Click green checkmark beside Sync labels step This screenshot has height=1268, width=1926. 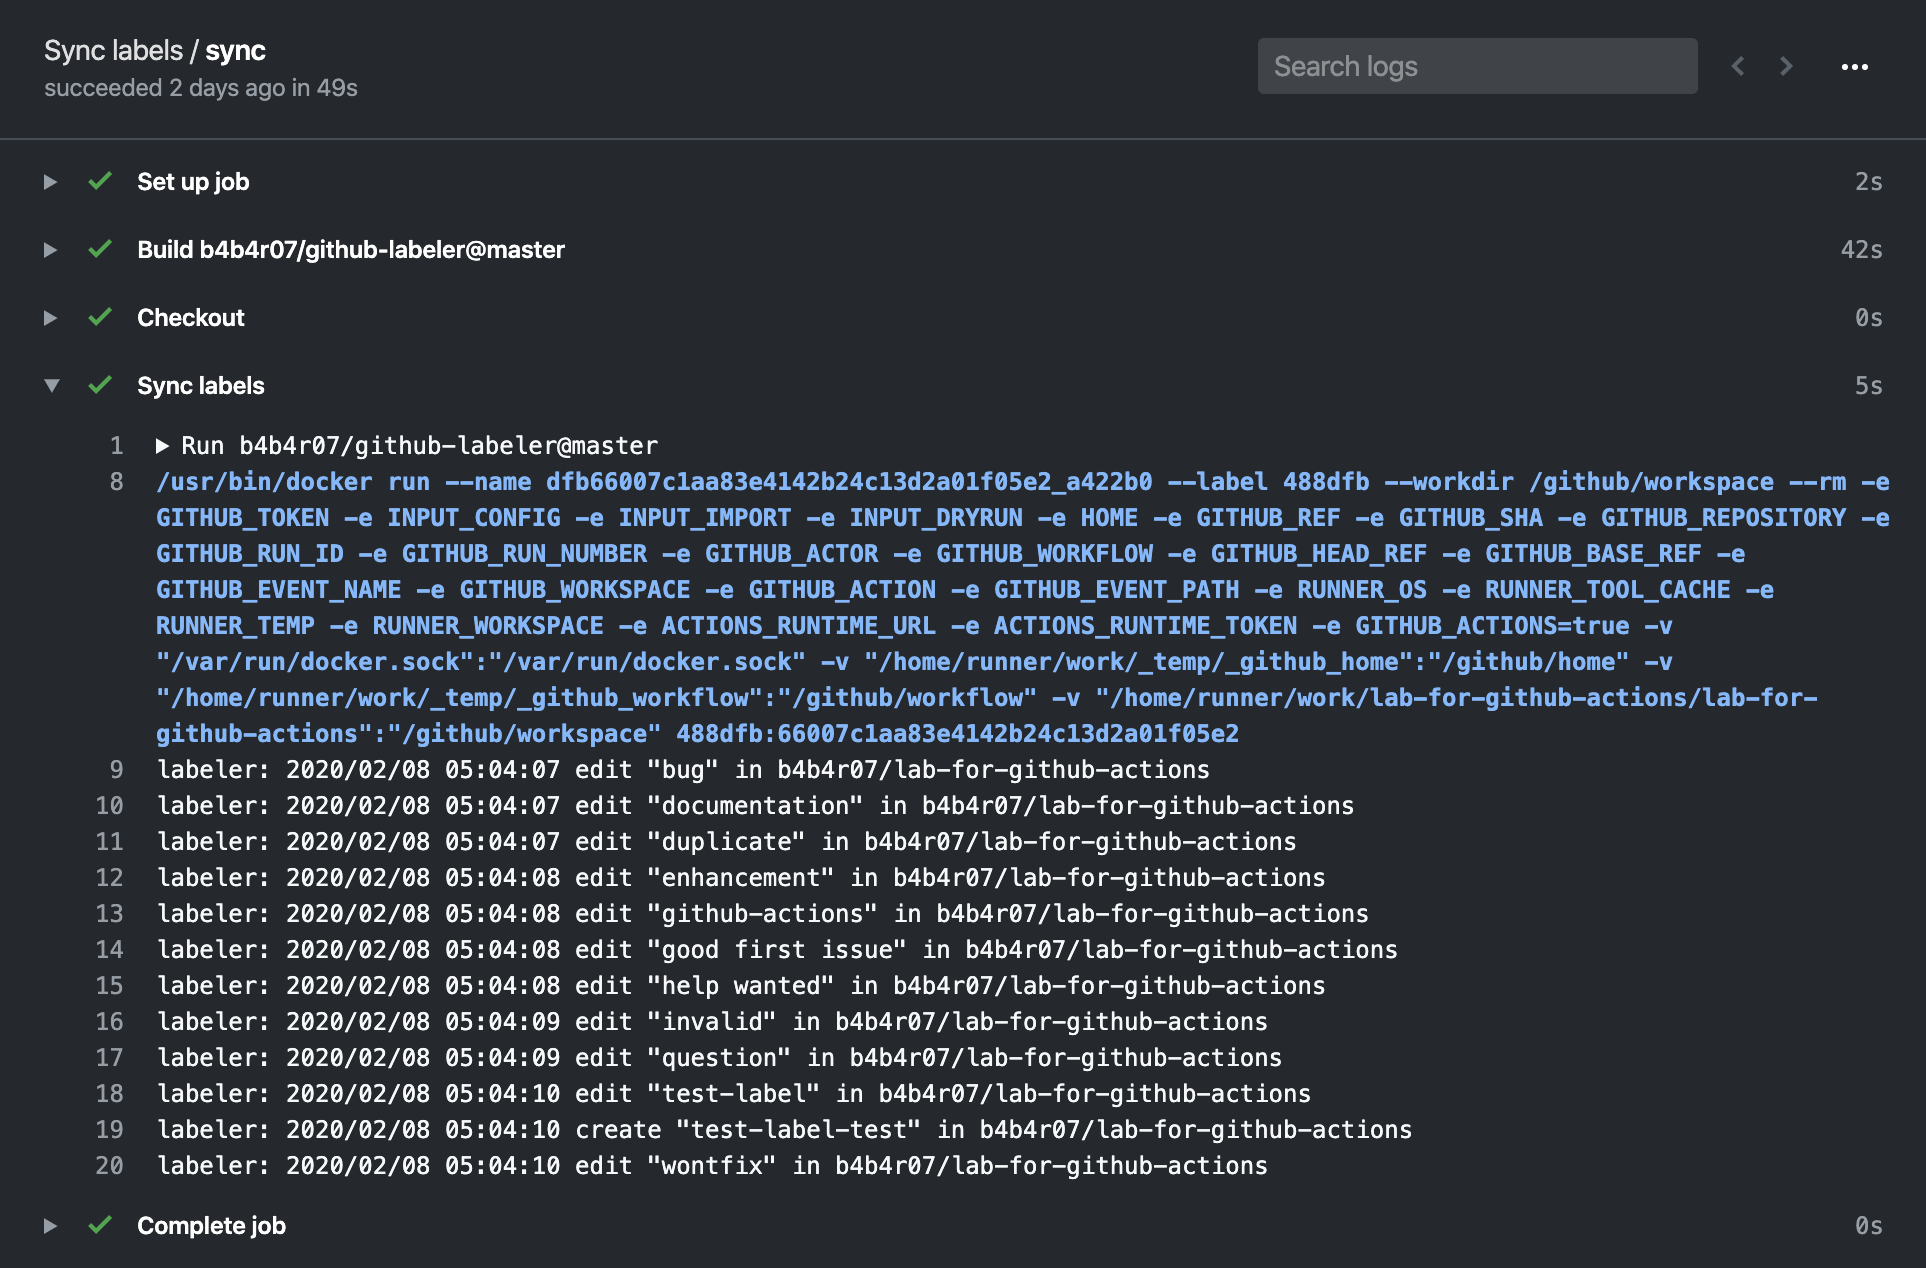tap(100, 385)
